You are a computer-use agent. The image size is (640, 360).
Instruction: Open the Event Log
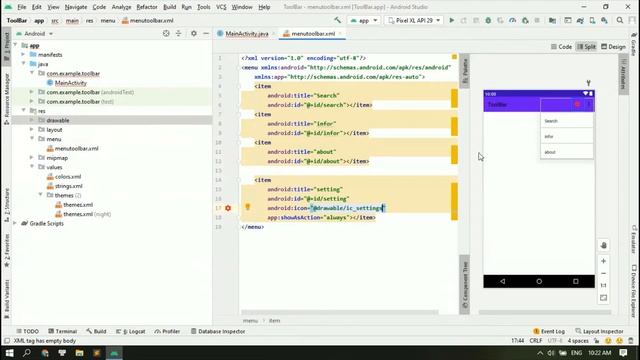(x=549, y=331)
